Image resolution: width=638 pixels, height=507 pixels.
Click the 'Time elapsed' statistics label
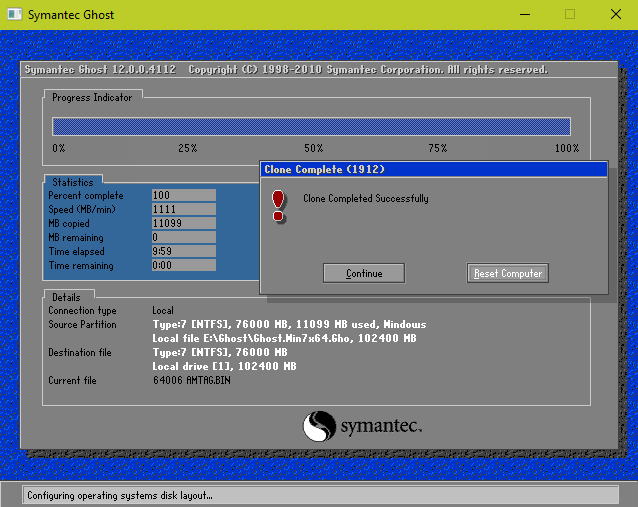pyautogui.click(x=76, y=251)
